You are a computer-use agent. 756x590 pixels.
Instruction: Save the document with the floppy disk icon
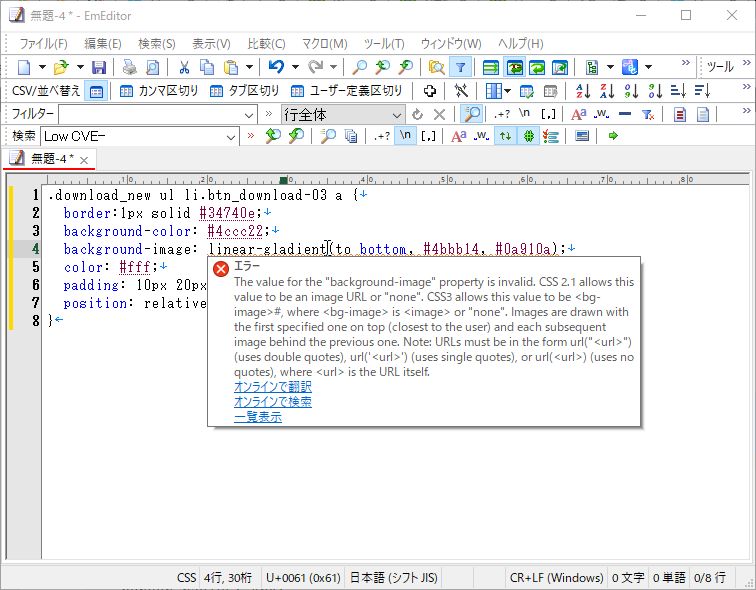coord(99,67)
